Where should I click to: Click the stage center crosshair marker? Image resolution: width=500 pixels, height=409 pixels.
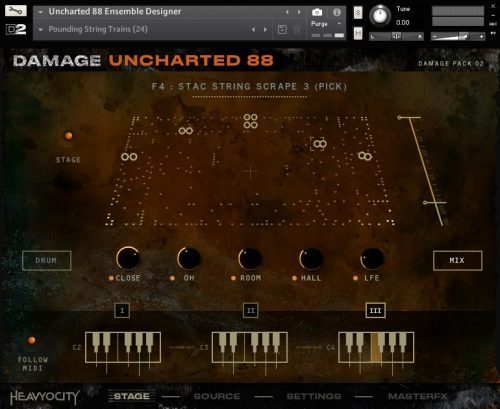tap(250, 172)
